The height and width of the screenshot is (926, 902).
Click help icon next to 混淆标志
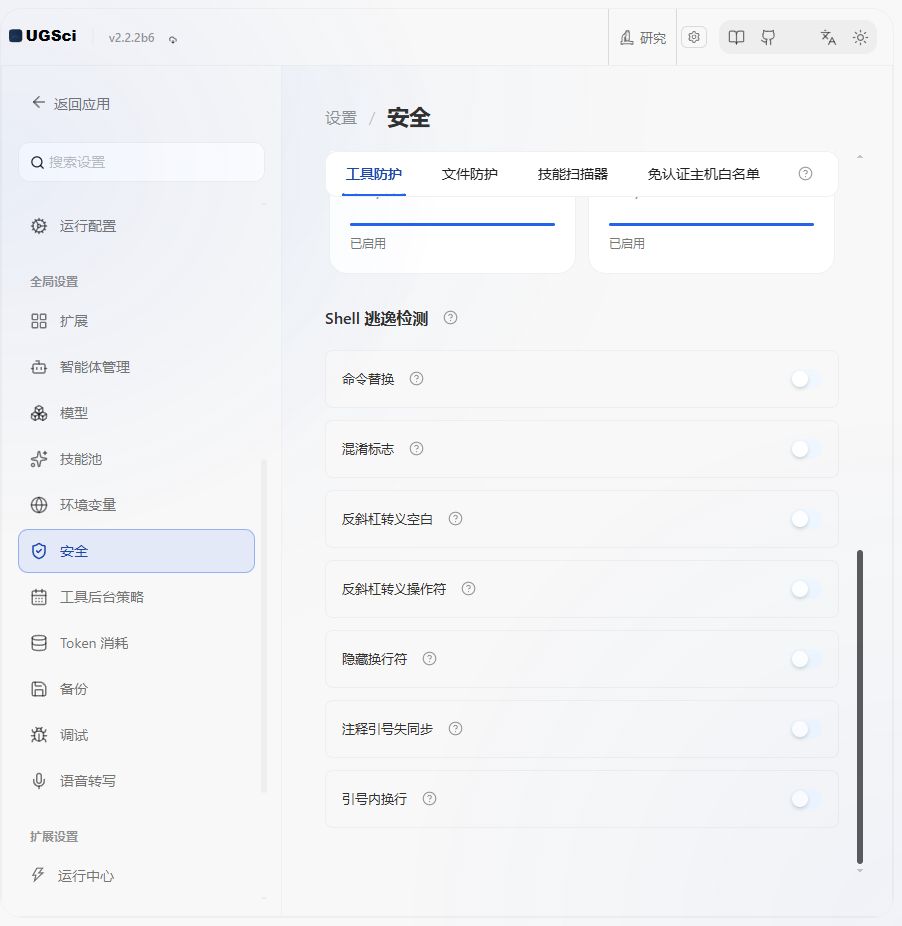click(416, 449)
